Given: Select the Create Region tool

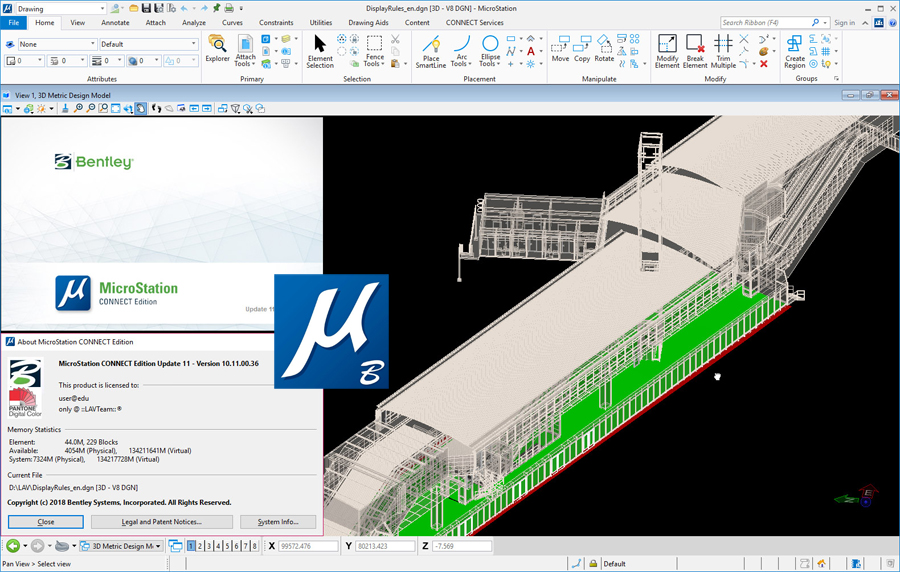Looking at the screenshot, I should click(x=795, y=51).
